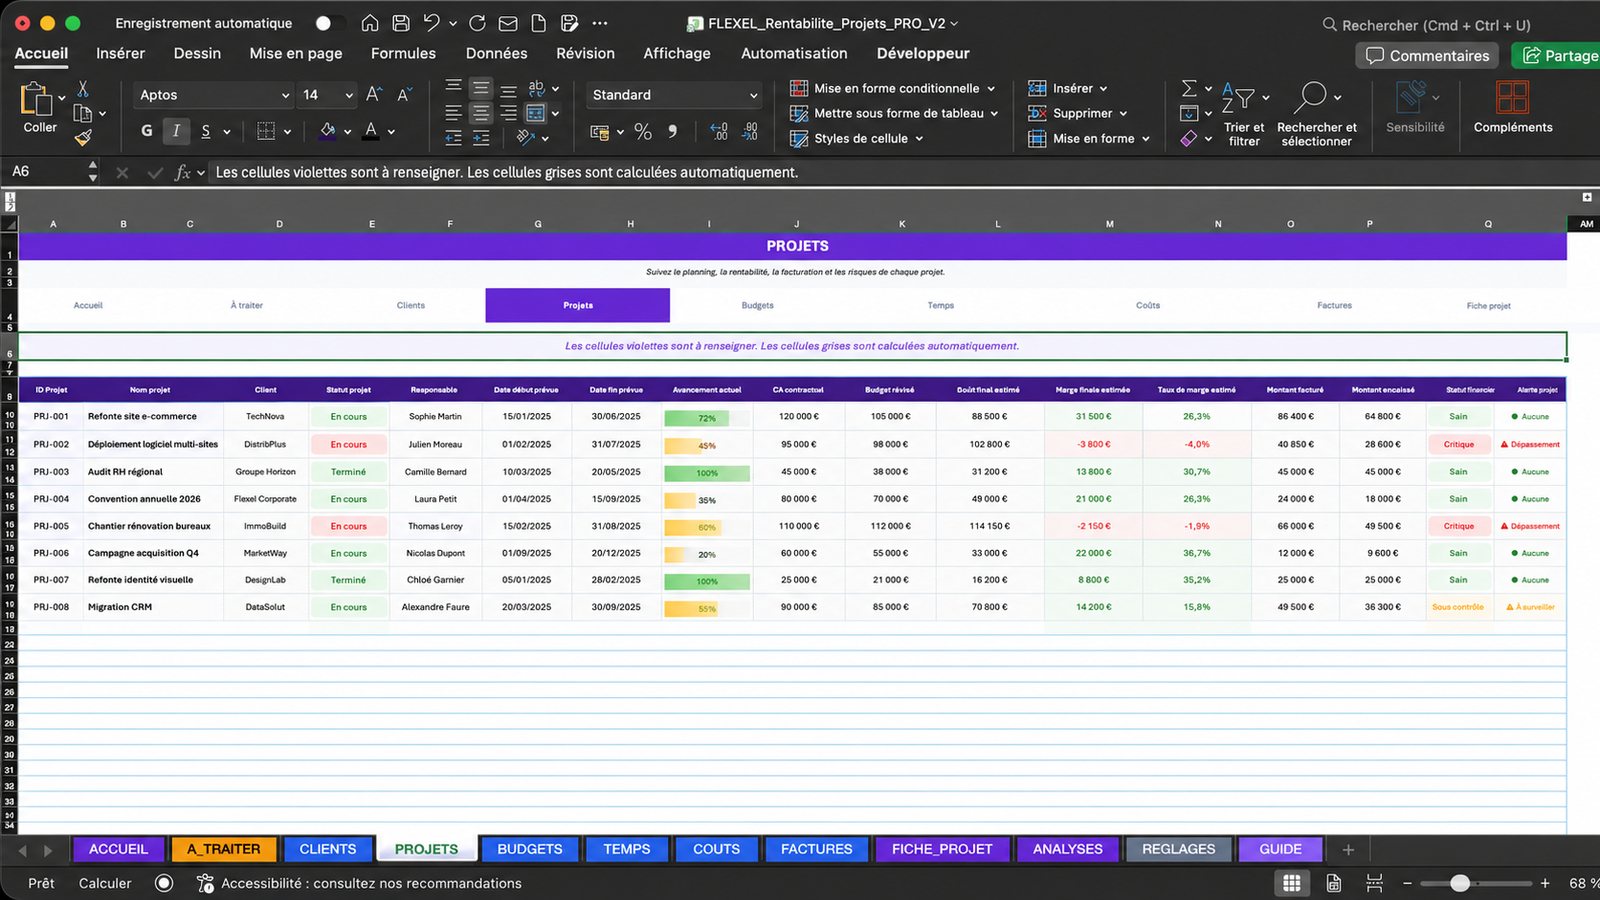Click the Budgets navigation link in sheet
Viewport: 1600px width, 900px height.
pyautogui.click(x=757, y=305)
